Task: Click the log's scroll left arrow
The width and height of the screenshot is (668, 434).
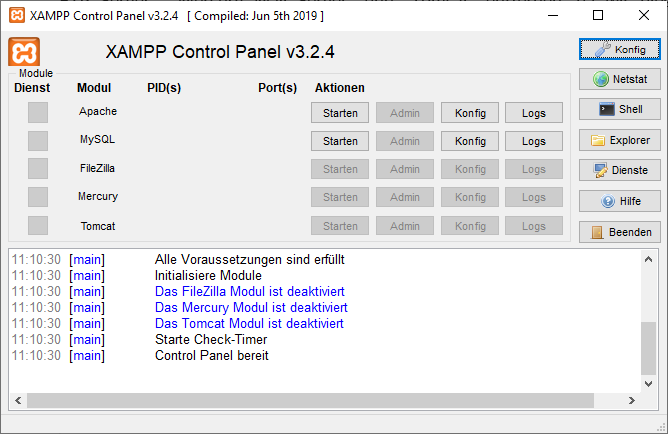Action: point(18,400)
